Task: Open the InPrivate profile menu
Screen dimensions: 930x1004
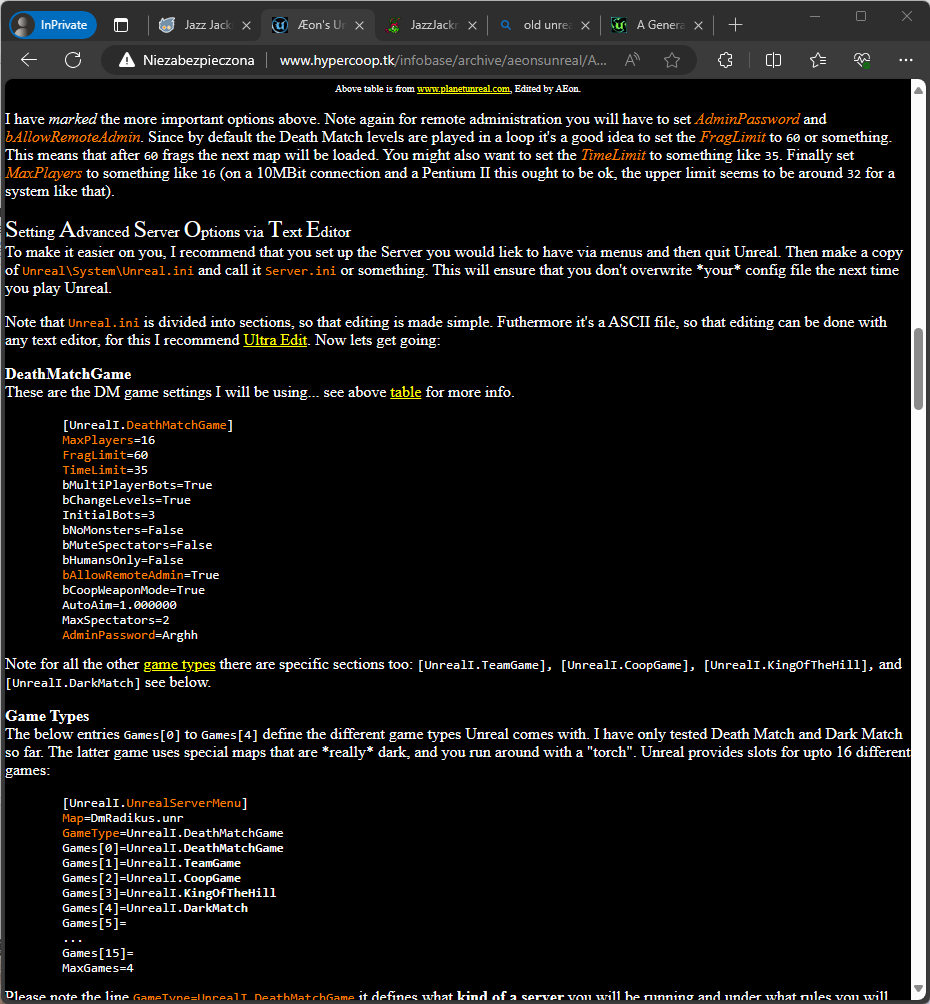Action: pos(53,25)
